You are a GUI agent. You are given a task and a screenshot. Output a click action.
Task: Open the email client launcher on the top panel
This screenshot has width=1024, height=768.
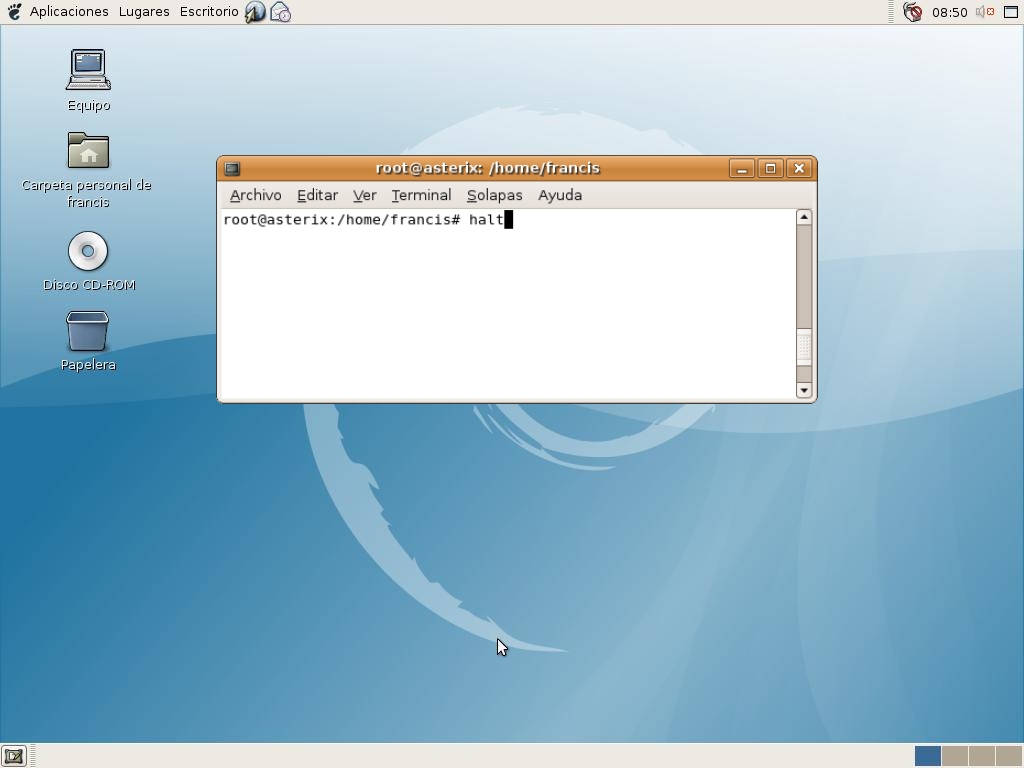[x=281, y=11]
